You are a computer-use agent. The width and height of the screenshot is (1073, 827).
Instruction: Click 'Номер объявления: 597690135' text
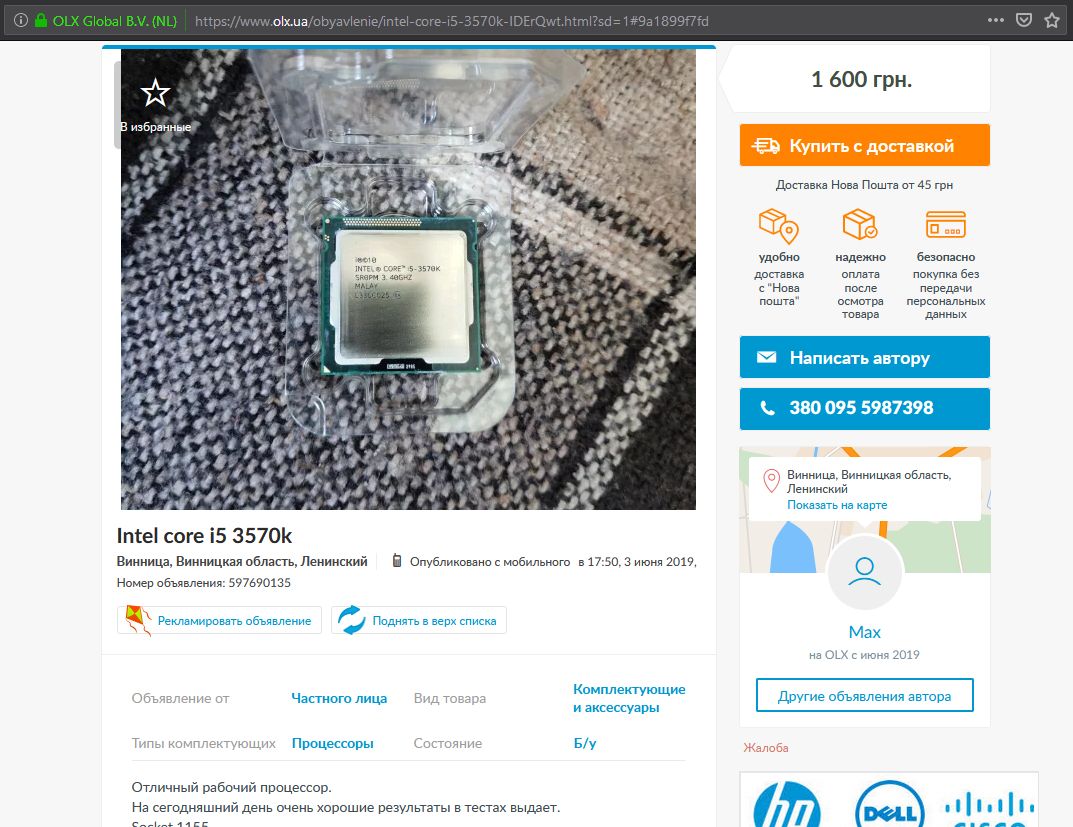click(x=203, y=583)
